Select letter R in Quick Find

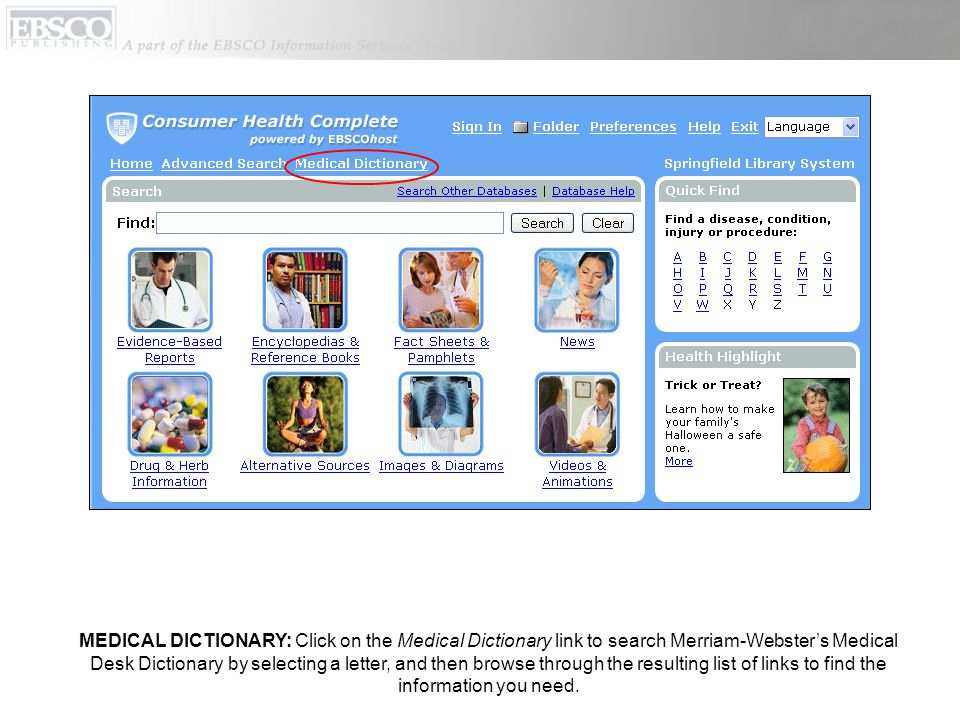pyautogui.click(x=752, y=289)
